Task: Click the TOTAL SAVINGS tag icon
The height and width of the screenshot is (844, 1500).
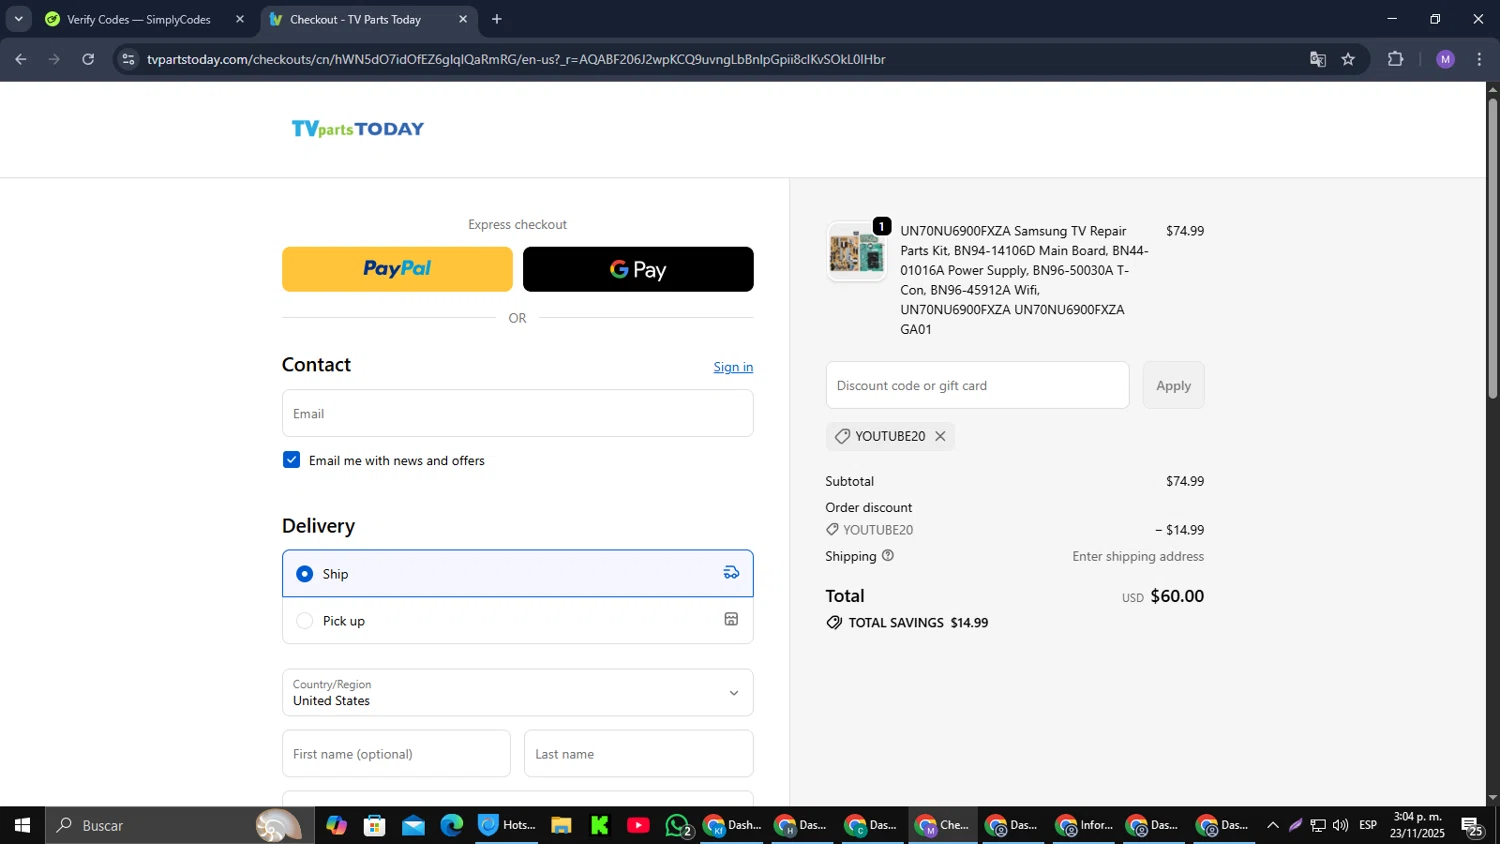Action: pos(834,623)
